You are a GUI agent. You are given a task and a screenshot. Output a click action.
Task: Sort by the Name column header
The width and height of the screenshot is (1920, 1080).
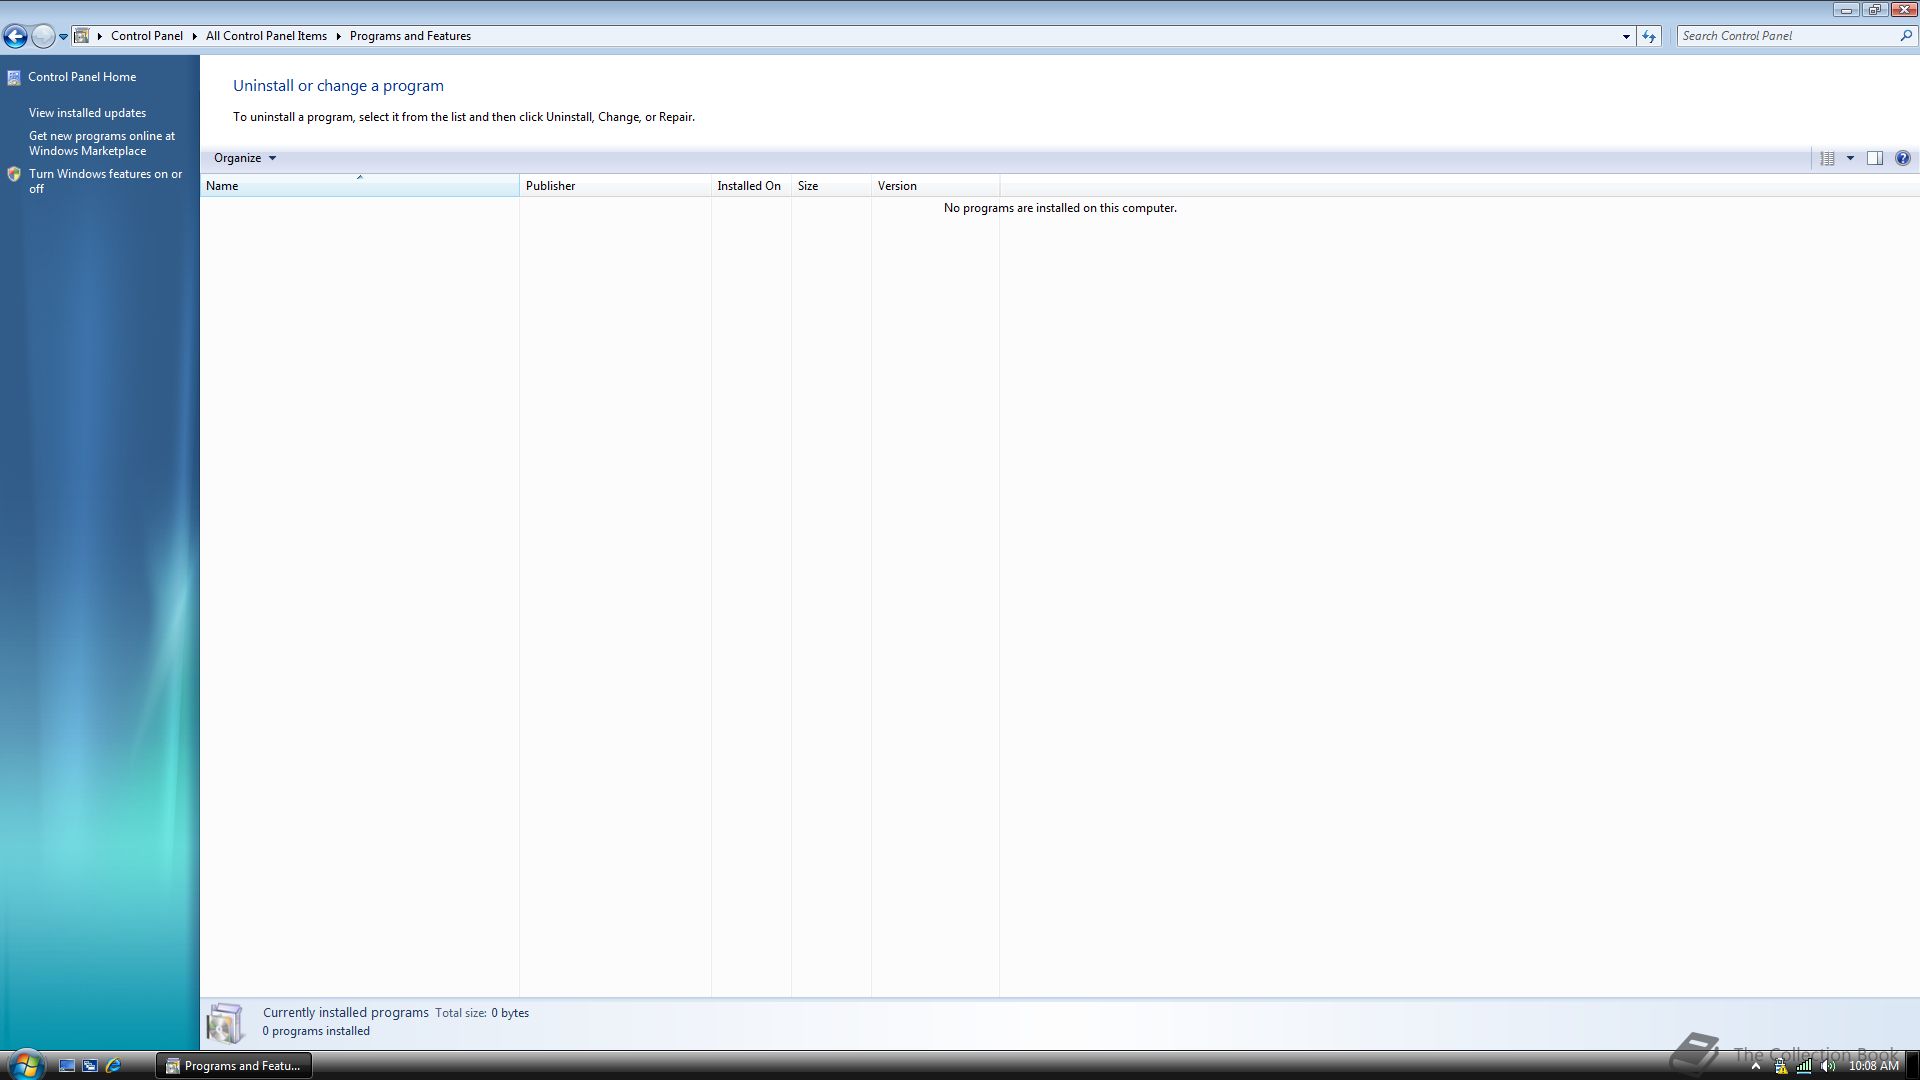(x=359, y=186)
